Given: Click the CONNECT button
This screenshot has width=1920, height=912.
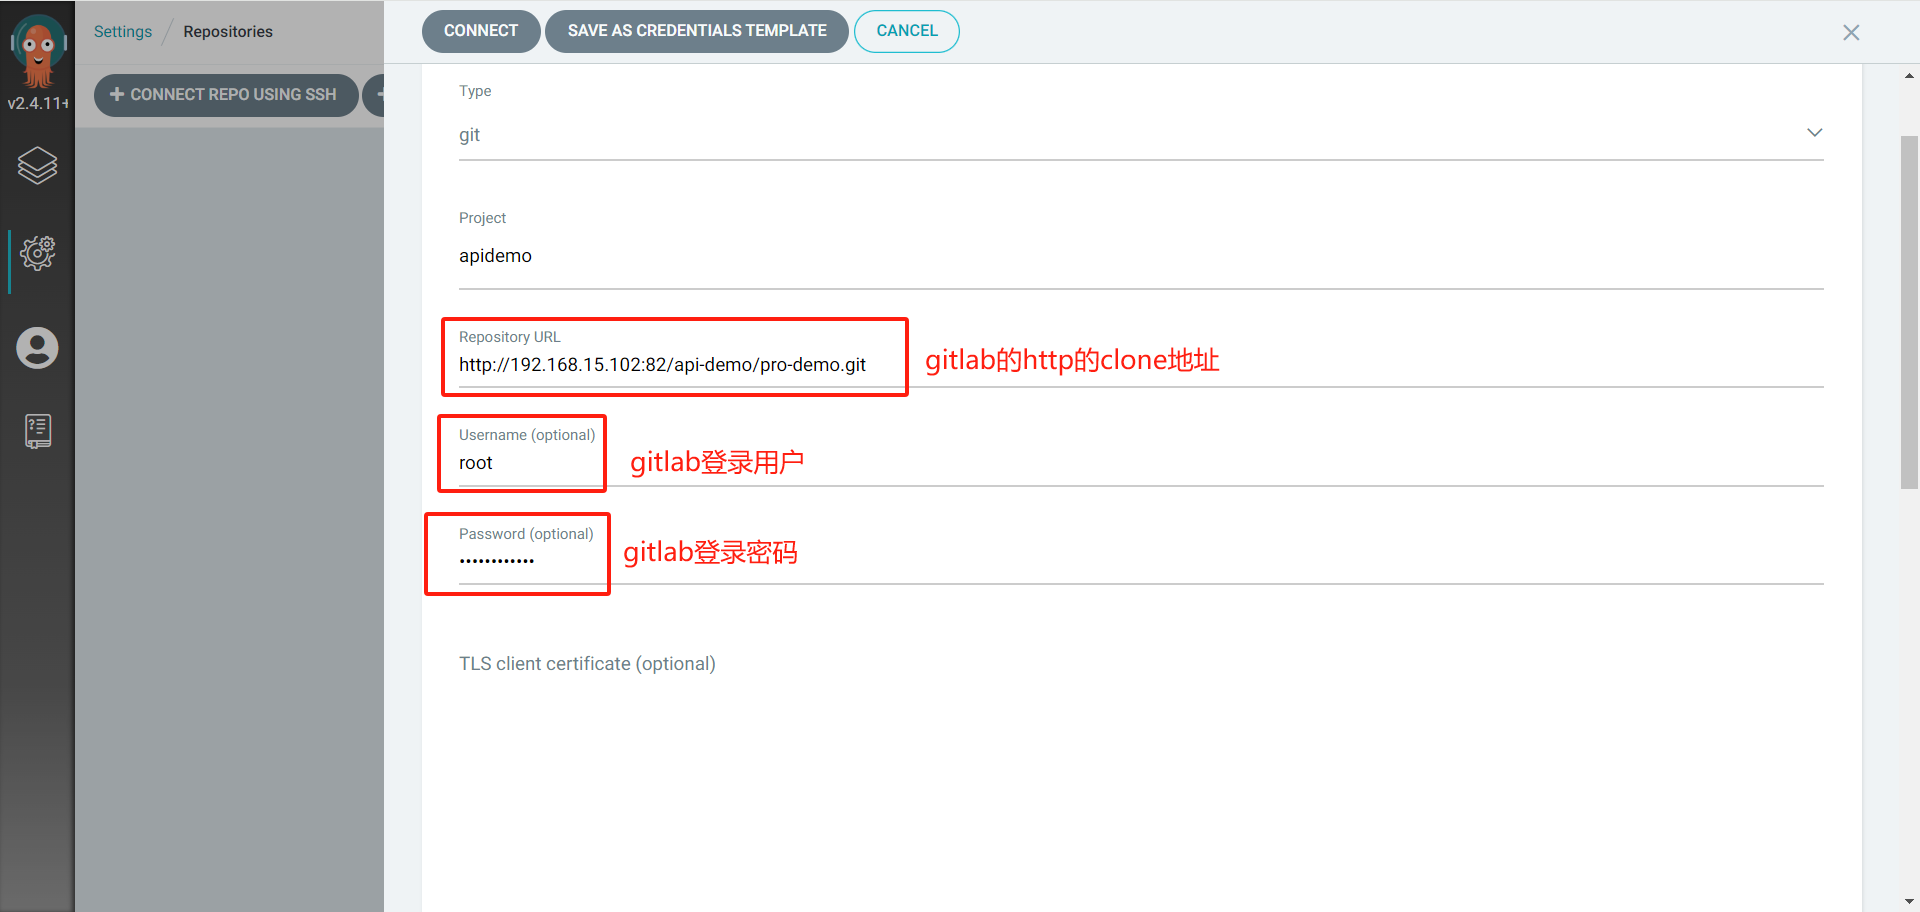Looking at the screenshot, I should point(481,31).
